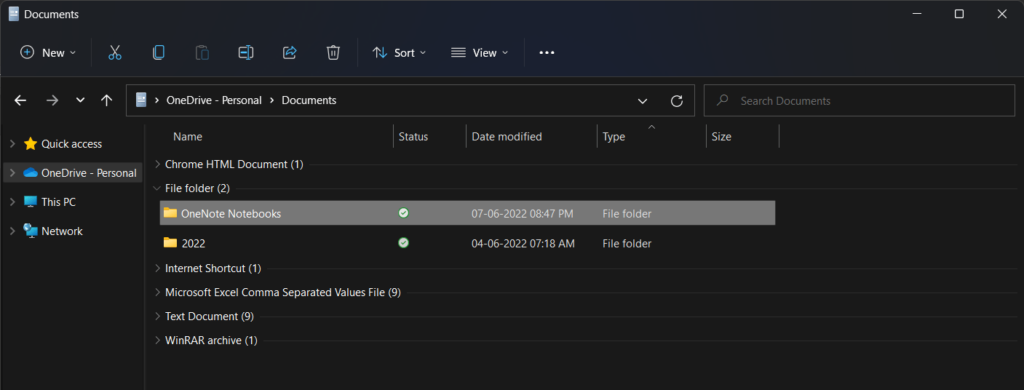Screen dimensions: 1024x390
Task: Go forward with the right arrow
Action: coord(53,101)
